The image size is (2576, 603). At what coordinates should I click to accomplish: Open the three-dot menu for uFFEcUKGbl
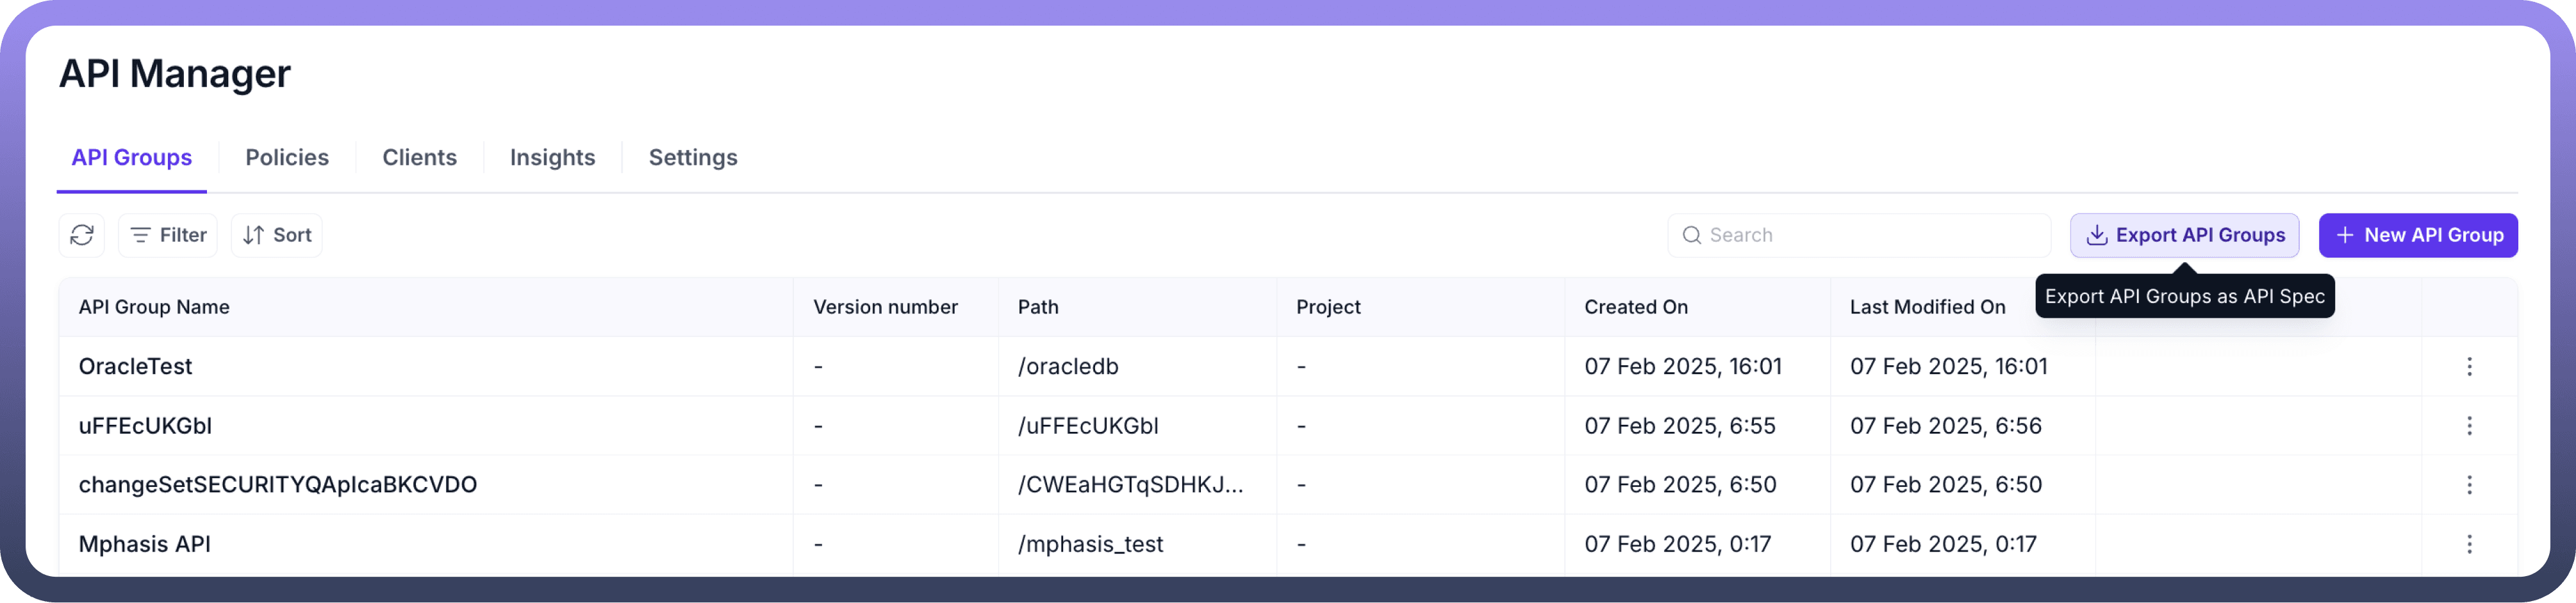coord(2469,426)
